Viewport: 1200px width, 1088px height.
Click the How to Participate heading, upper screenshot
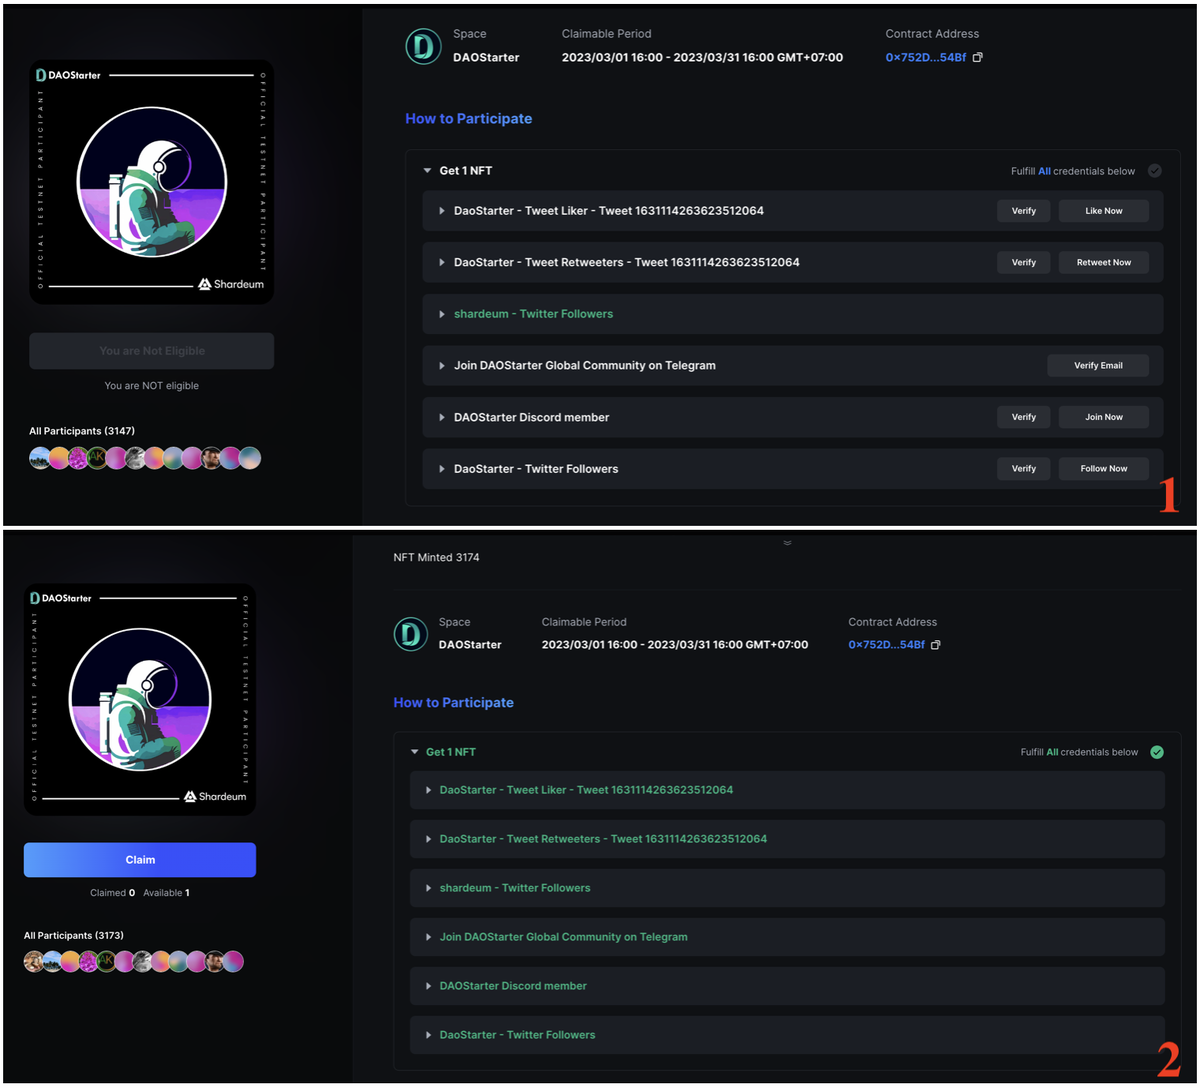tap(468, 118)
